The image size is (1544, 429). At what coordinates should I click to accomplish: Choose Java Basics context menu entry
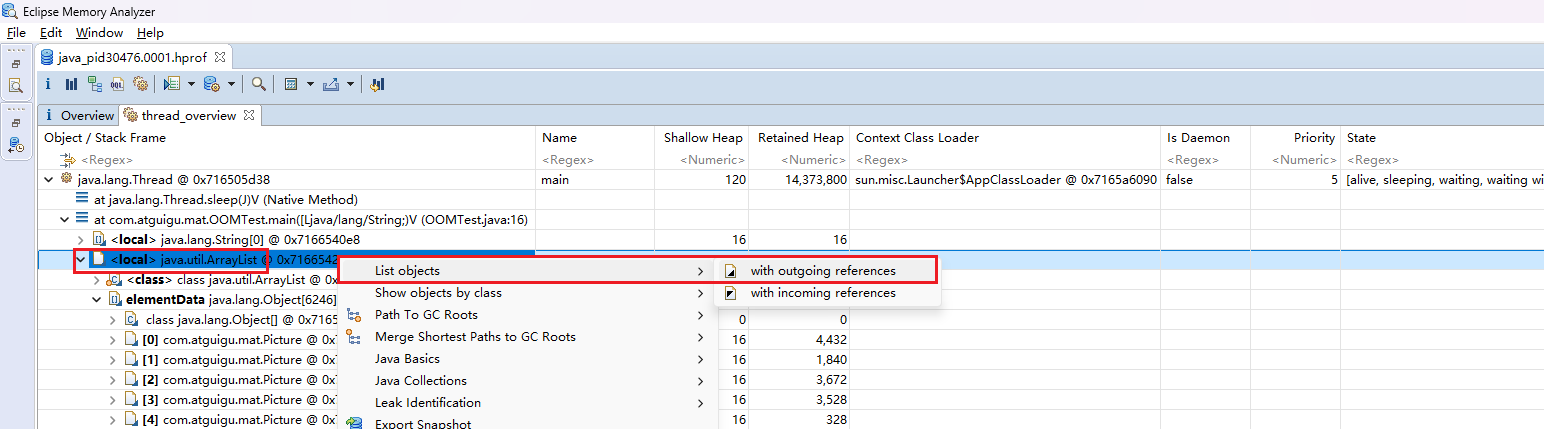coord(525,359)
